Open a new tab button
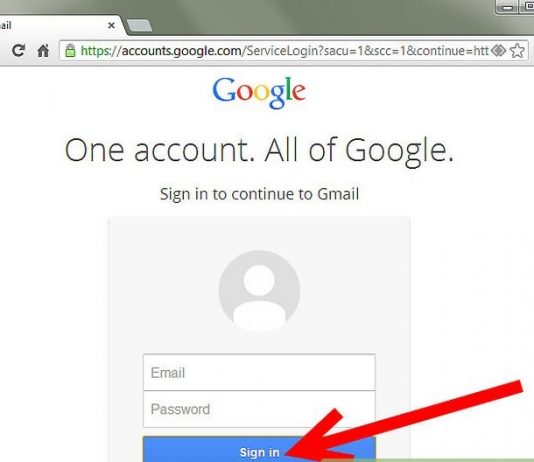This screenshot has height=462, width=534. pos(140,25)
